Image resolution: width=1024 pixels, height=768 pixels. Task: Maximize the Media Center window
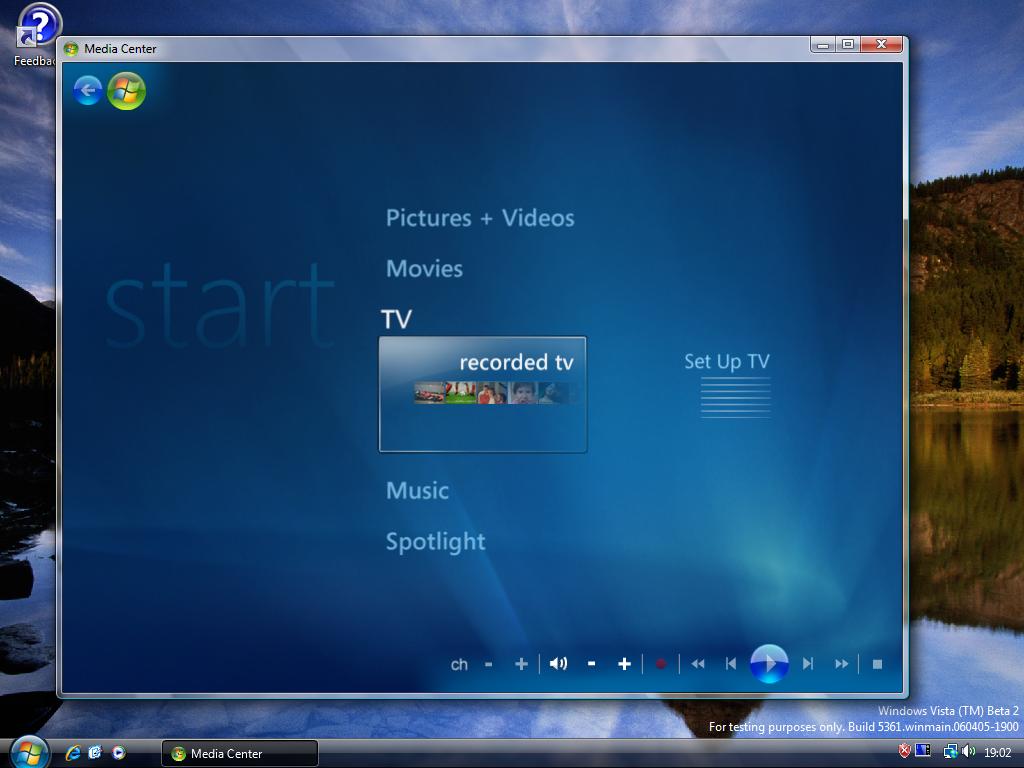coord(848,44)
